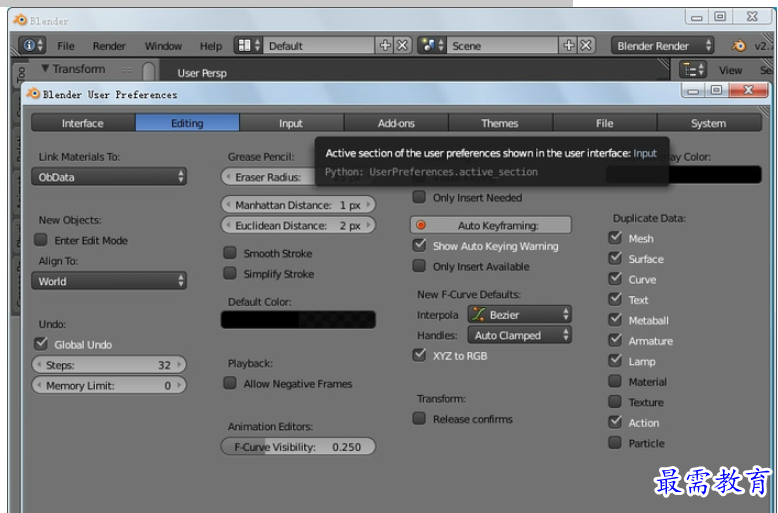Add a new scene with plus icon

569,46
